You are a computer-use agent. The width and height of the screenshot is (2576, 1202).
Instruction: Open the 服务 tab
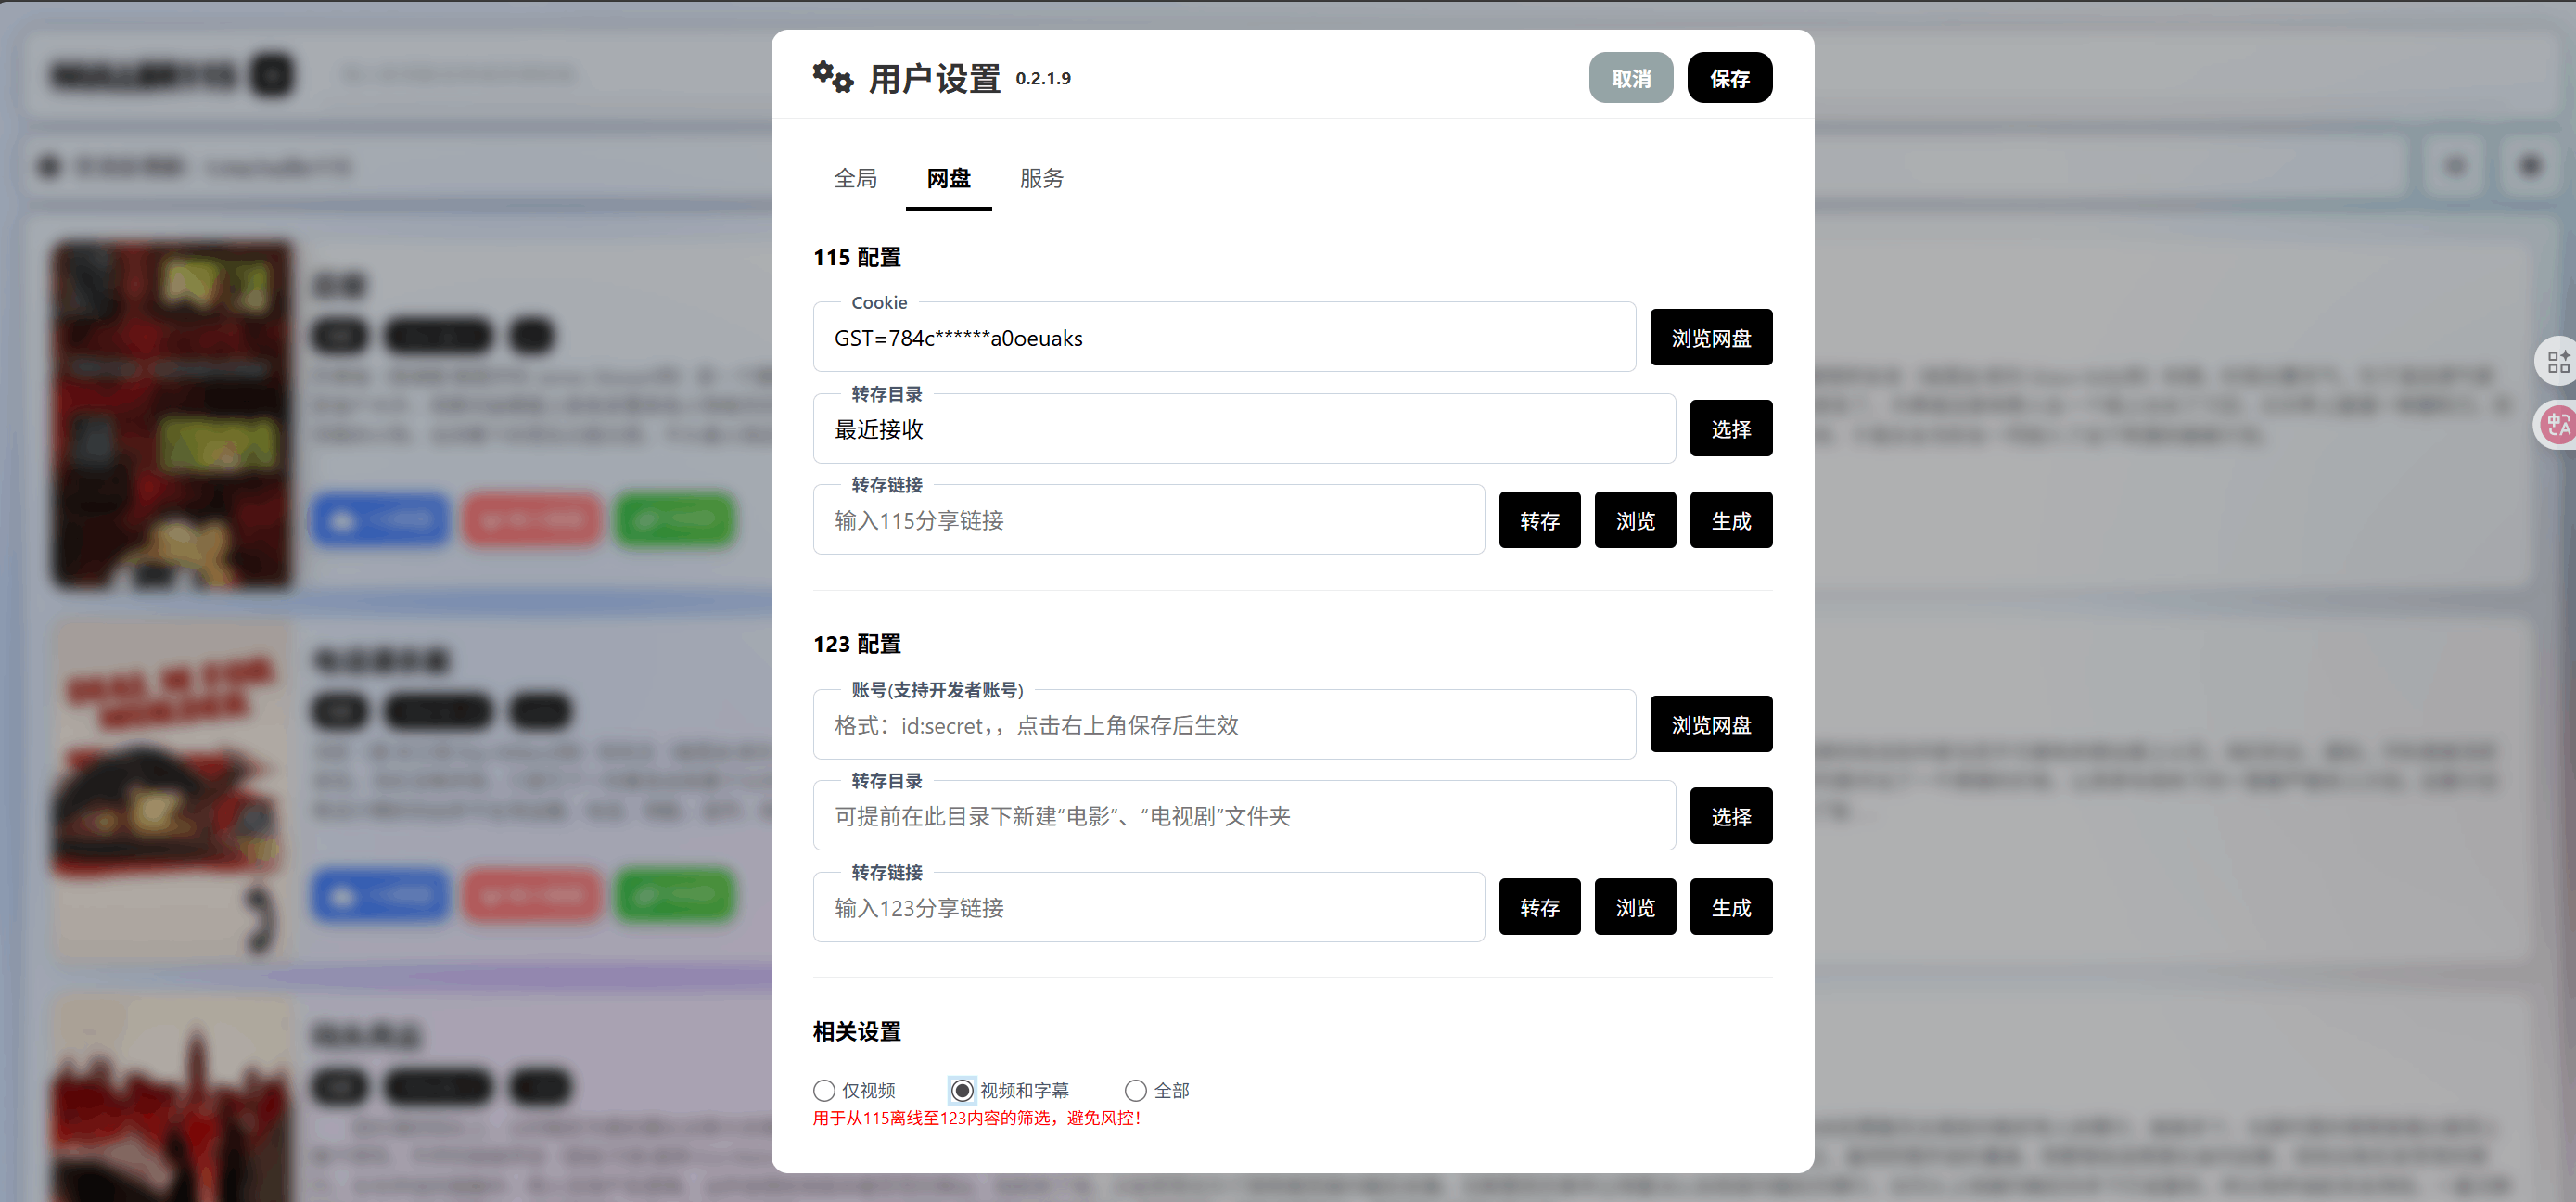[x=1041, y=178]
